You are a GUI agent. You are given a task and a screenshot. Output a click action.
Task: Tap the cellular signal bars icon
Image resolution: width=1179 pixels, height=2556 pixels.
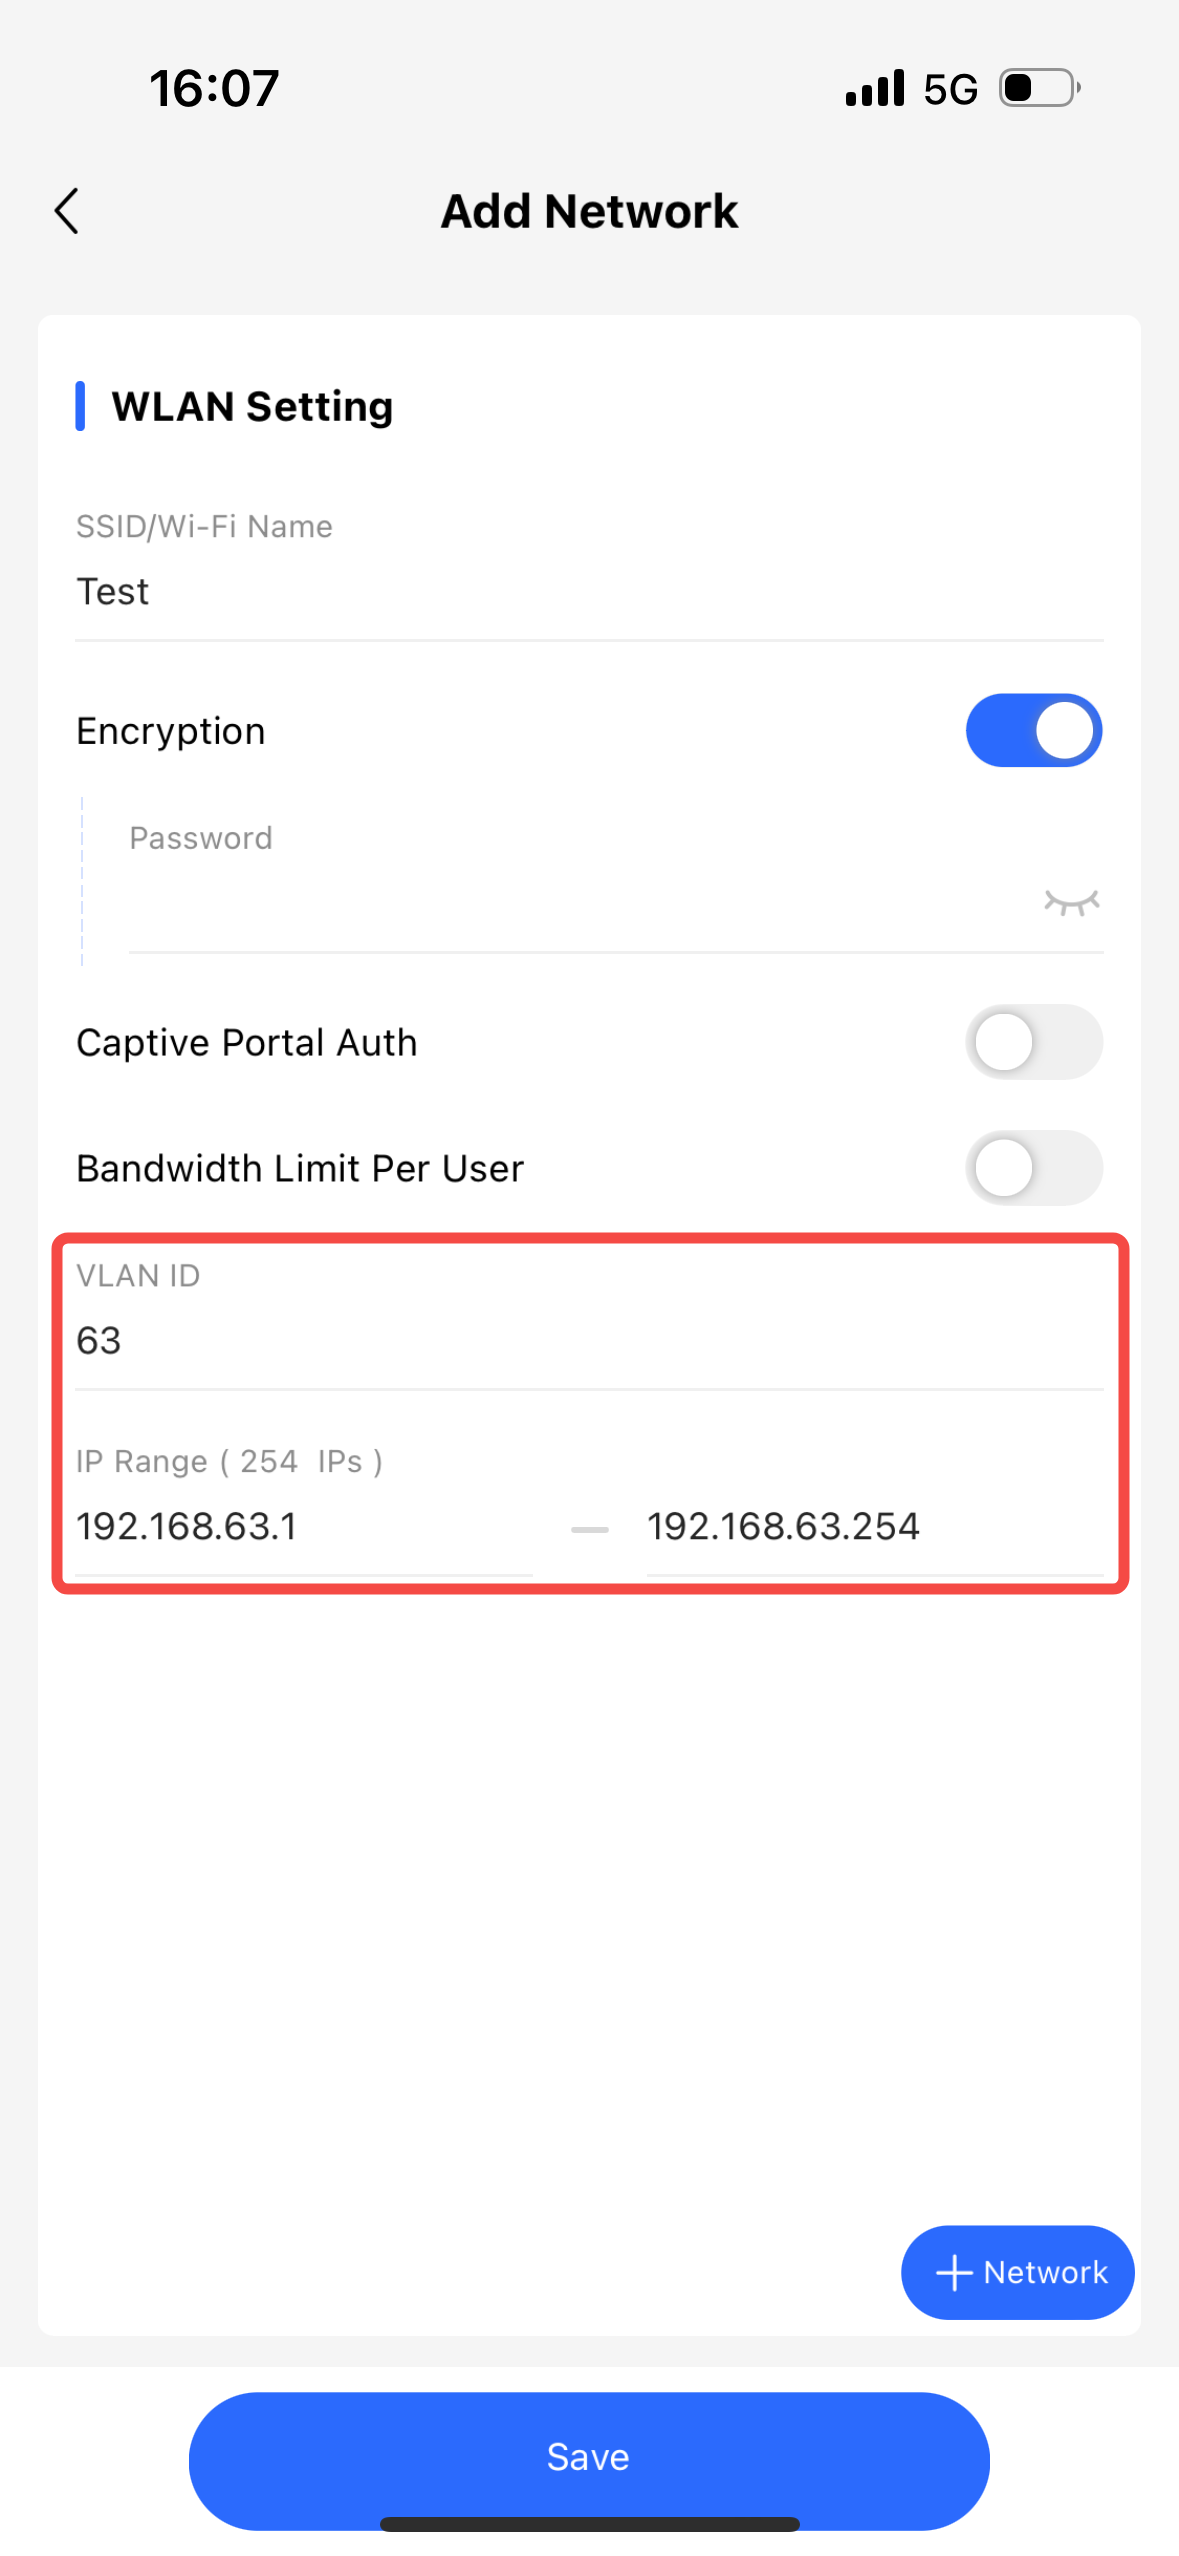click(x=875, y=88)
